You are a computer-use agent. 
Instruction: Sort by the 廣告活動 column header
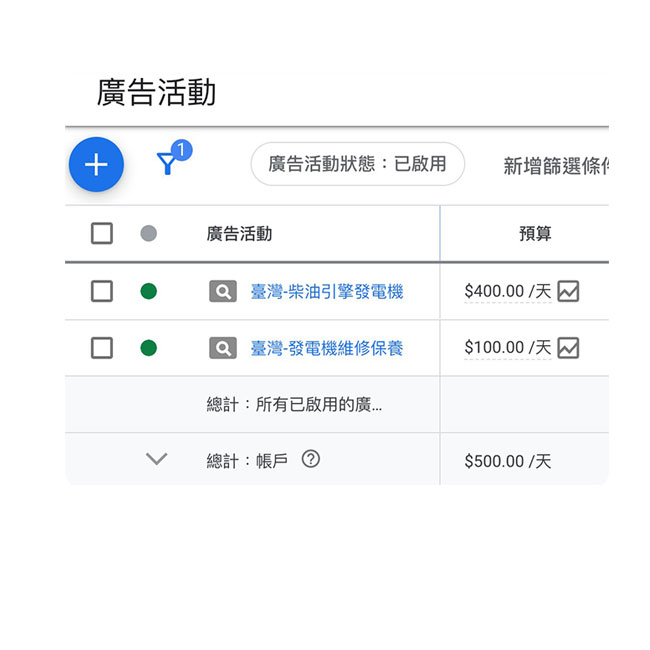(239, 234)
